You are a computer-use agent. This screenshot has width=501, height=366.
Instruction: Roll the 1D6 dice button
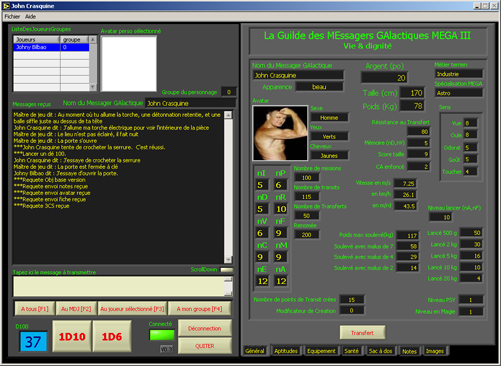(112, 336)
